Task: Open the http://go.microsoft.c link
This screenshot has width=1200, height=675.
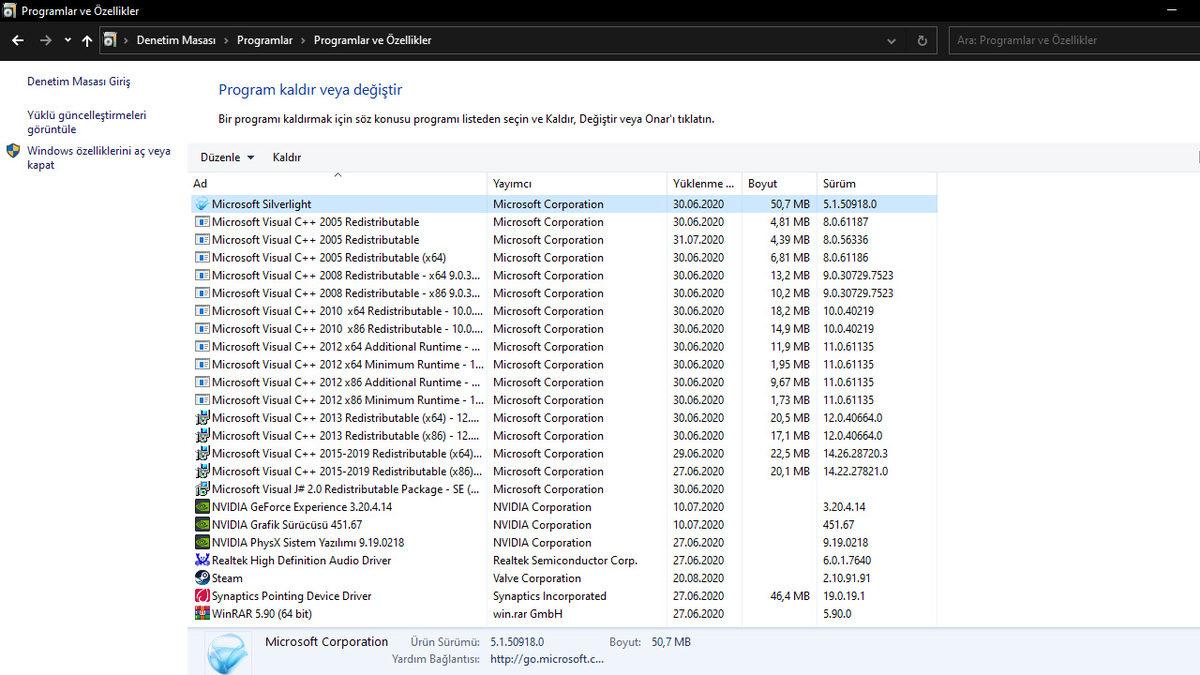Action: 547,658
